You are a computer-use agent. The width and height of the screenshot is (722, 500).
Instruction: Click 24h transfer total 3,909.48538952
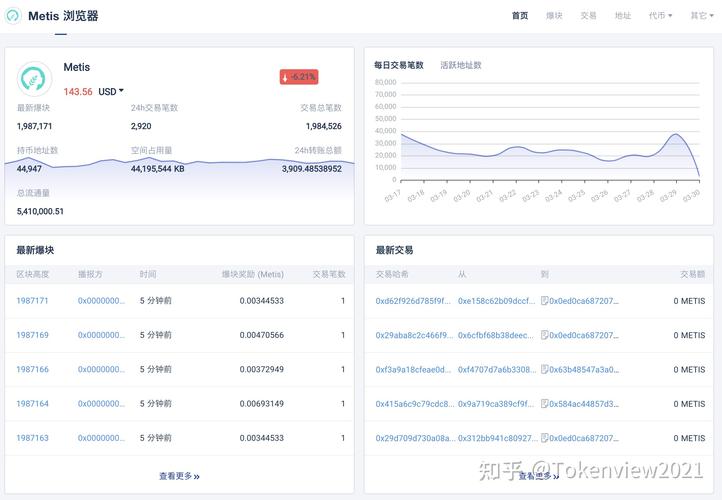tap(312, 169)
